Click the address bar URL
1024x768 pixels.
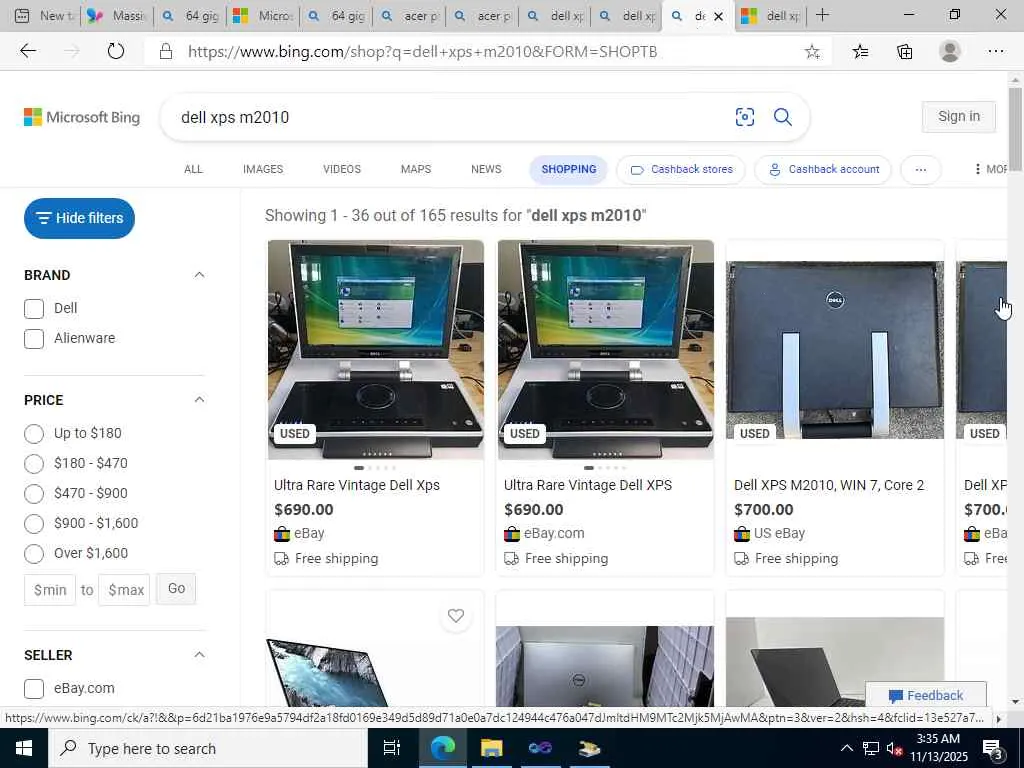[423, 52]
